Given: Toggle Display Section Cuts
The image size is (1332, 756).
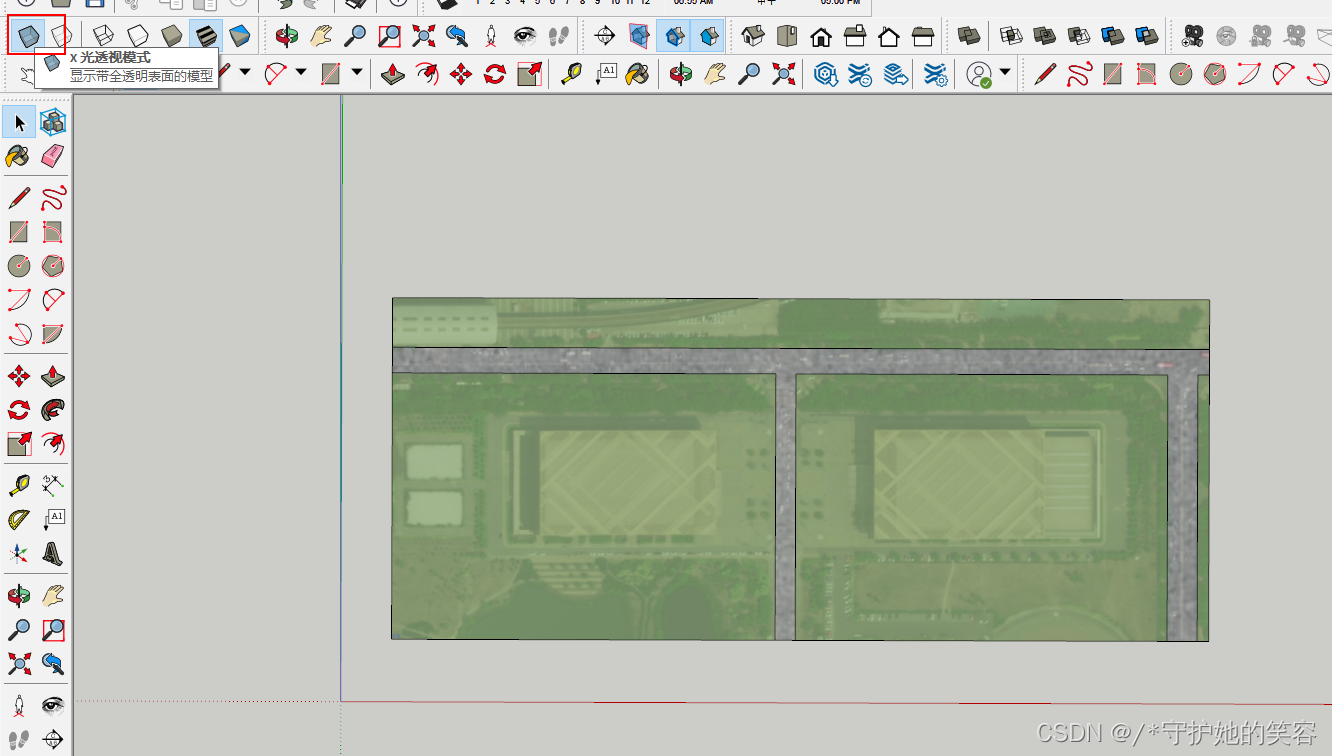Looking at the screenshot, I should (x=674, y=37).
